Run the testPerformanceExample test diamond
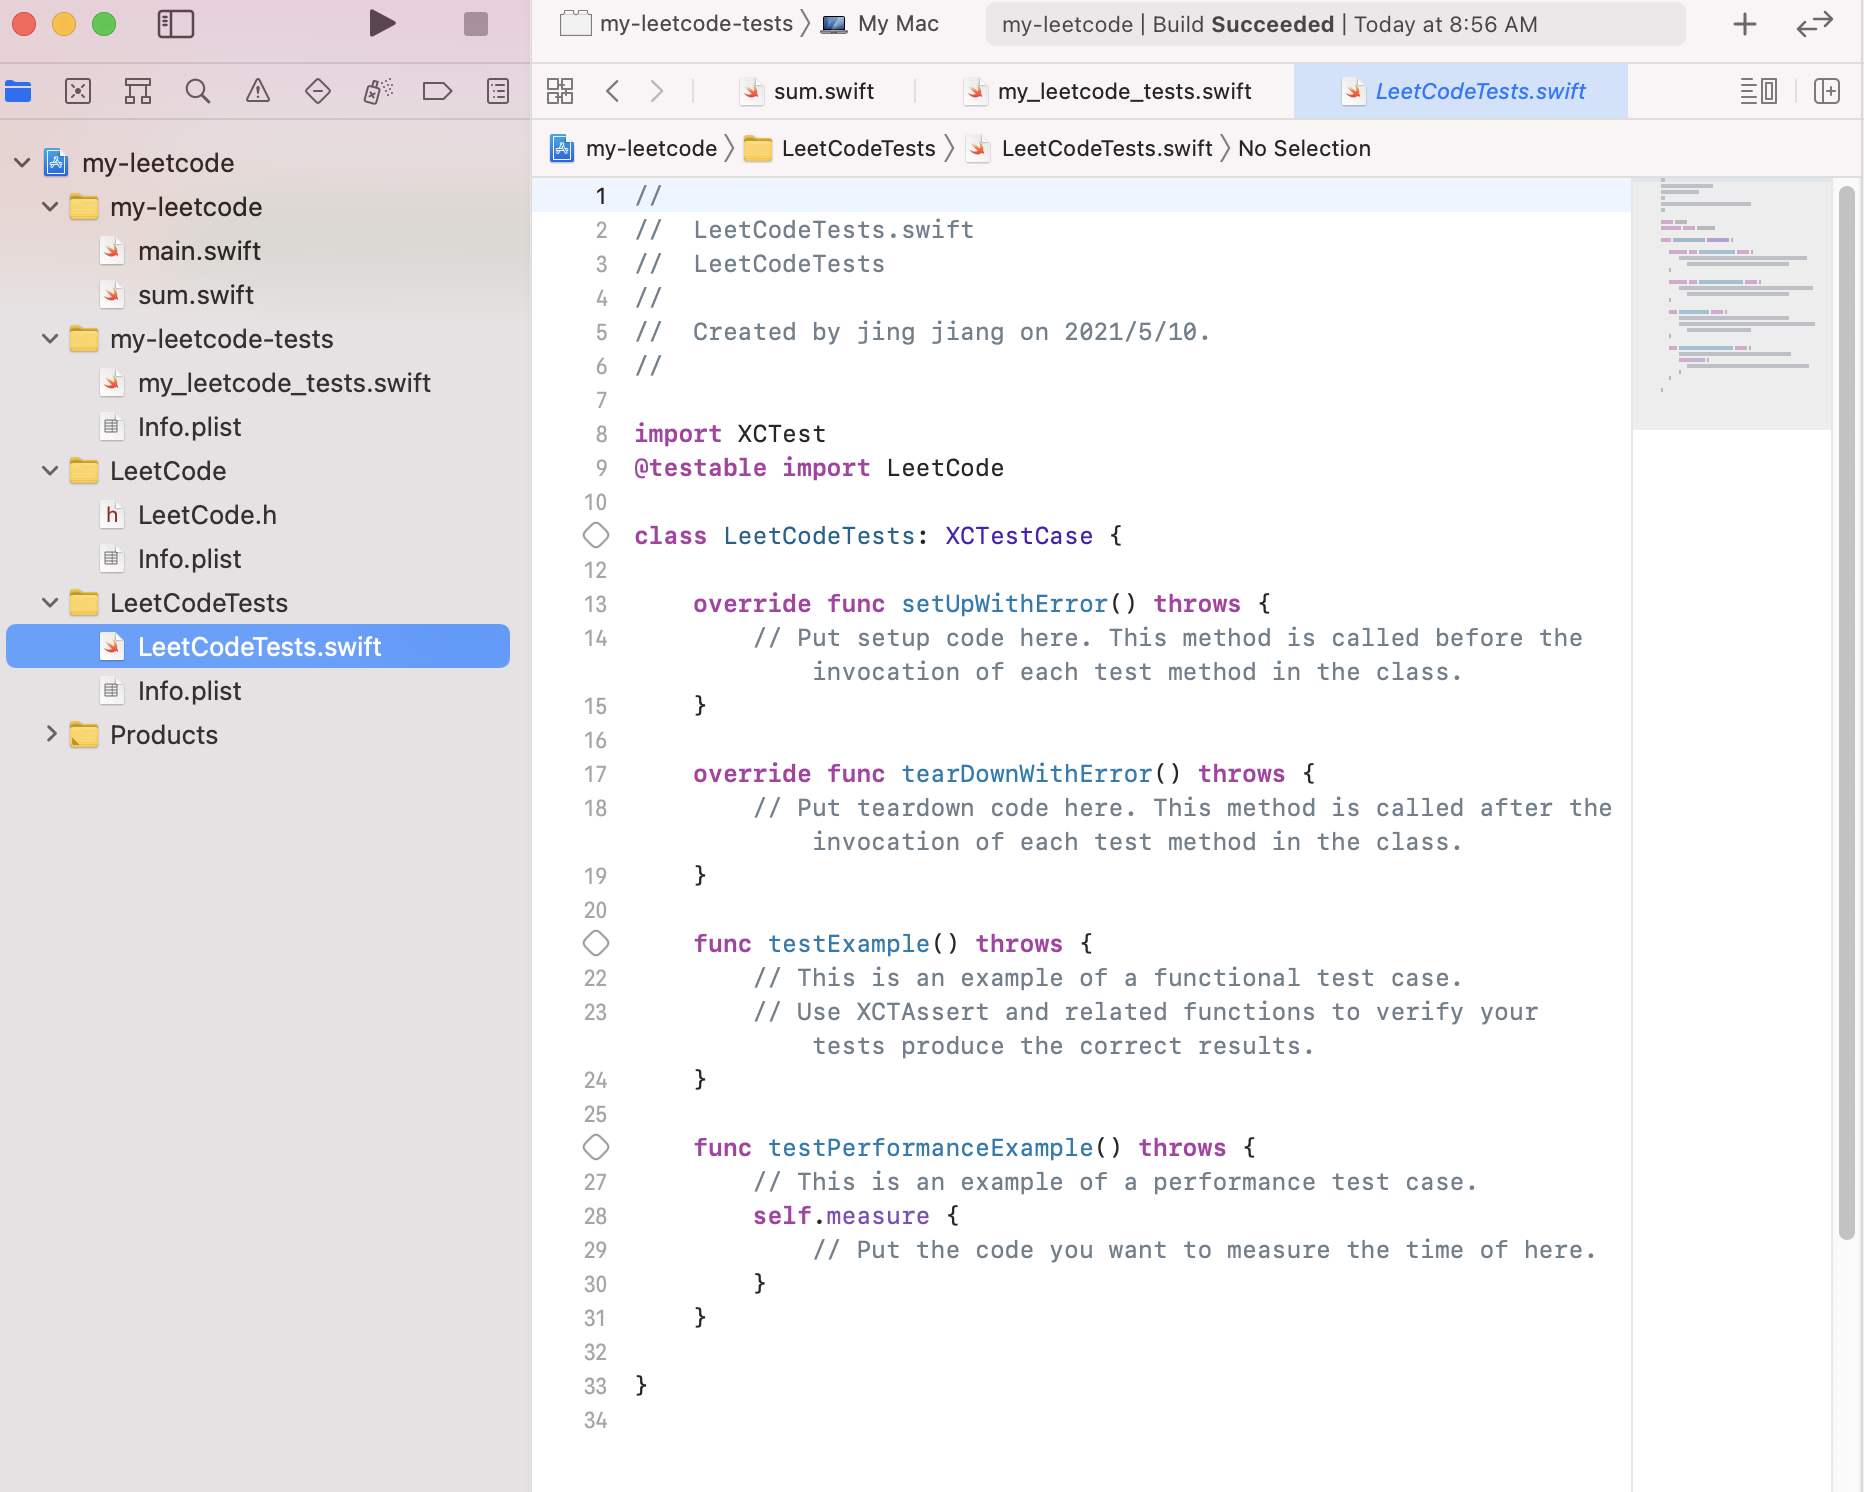This screenshot has width=1864, height=1492. tap(596, 1148)
